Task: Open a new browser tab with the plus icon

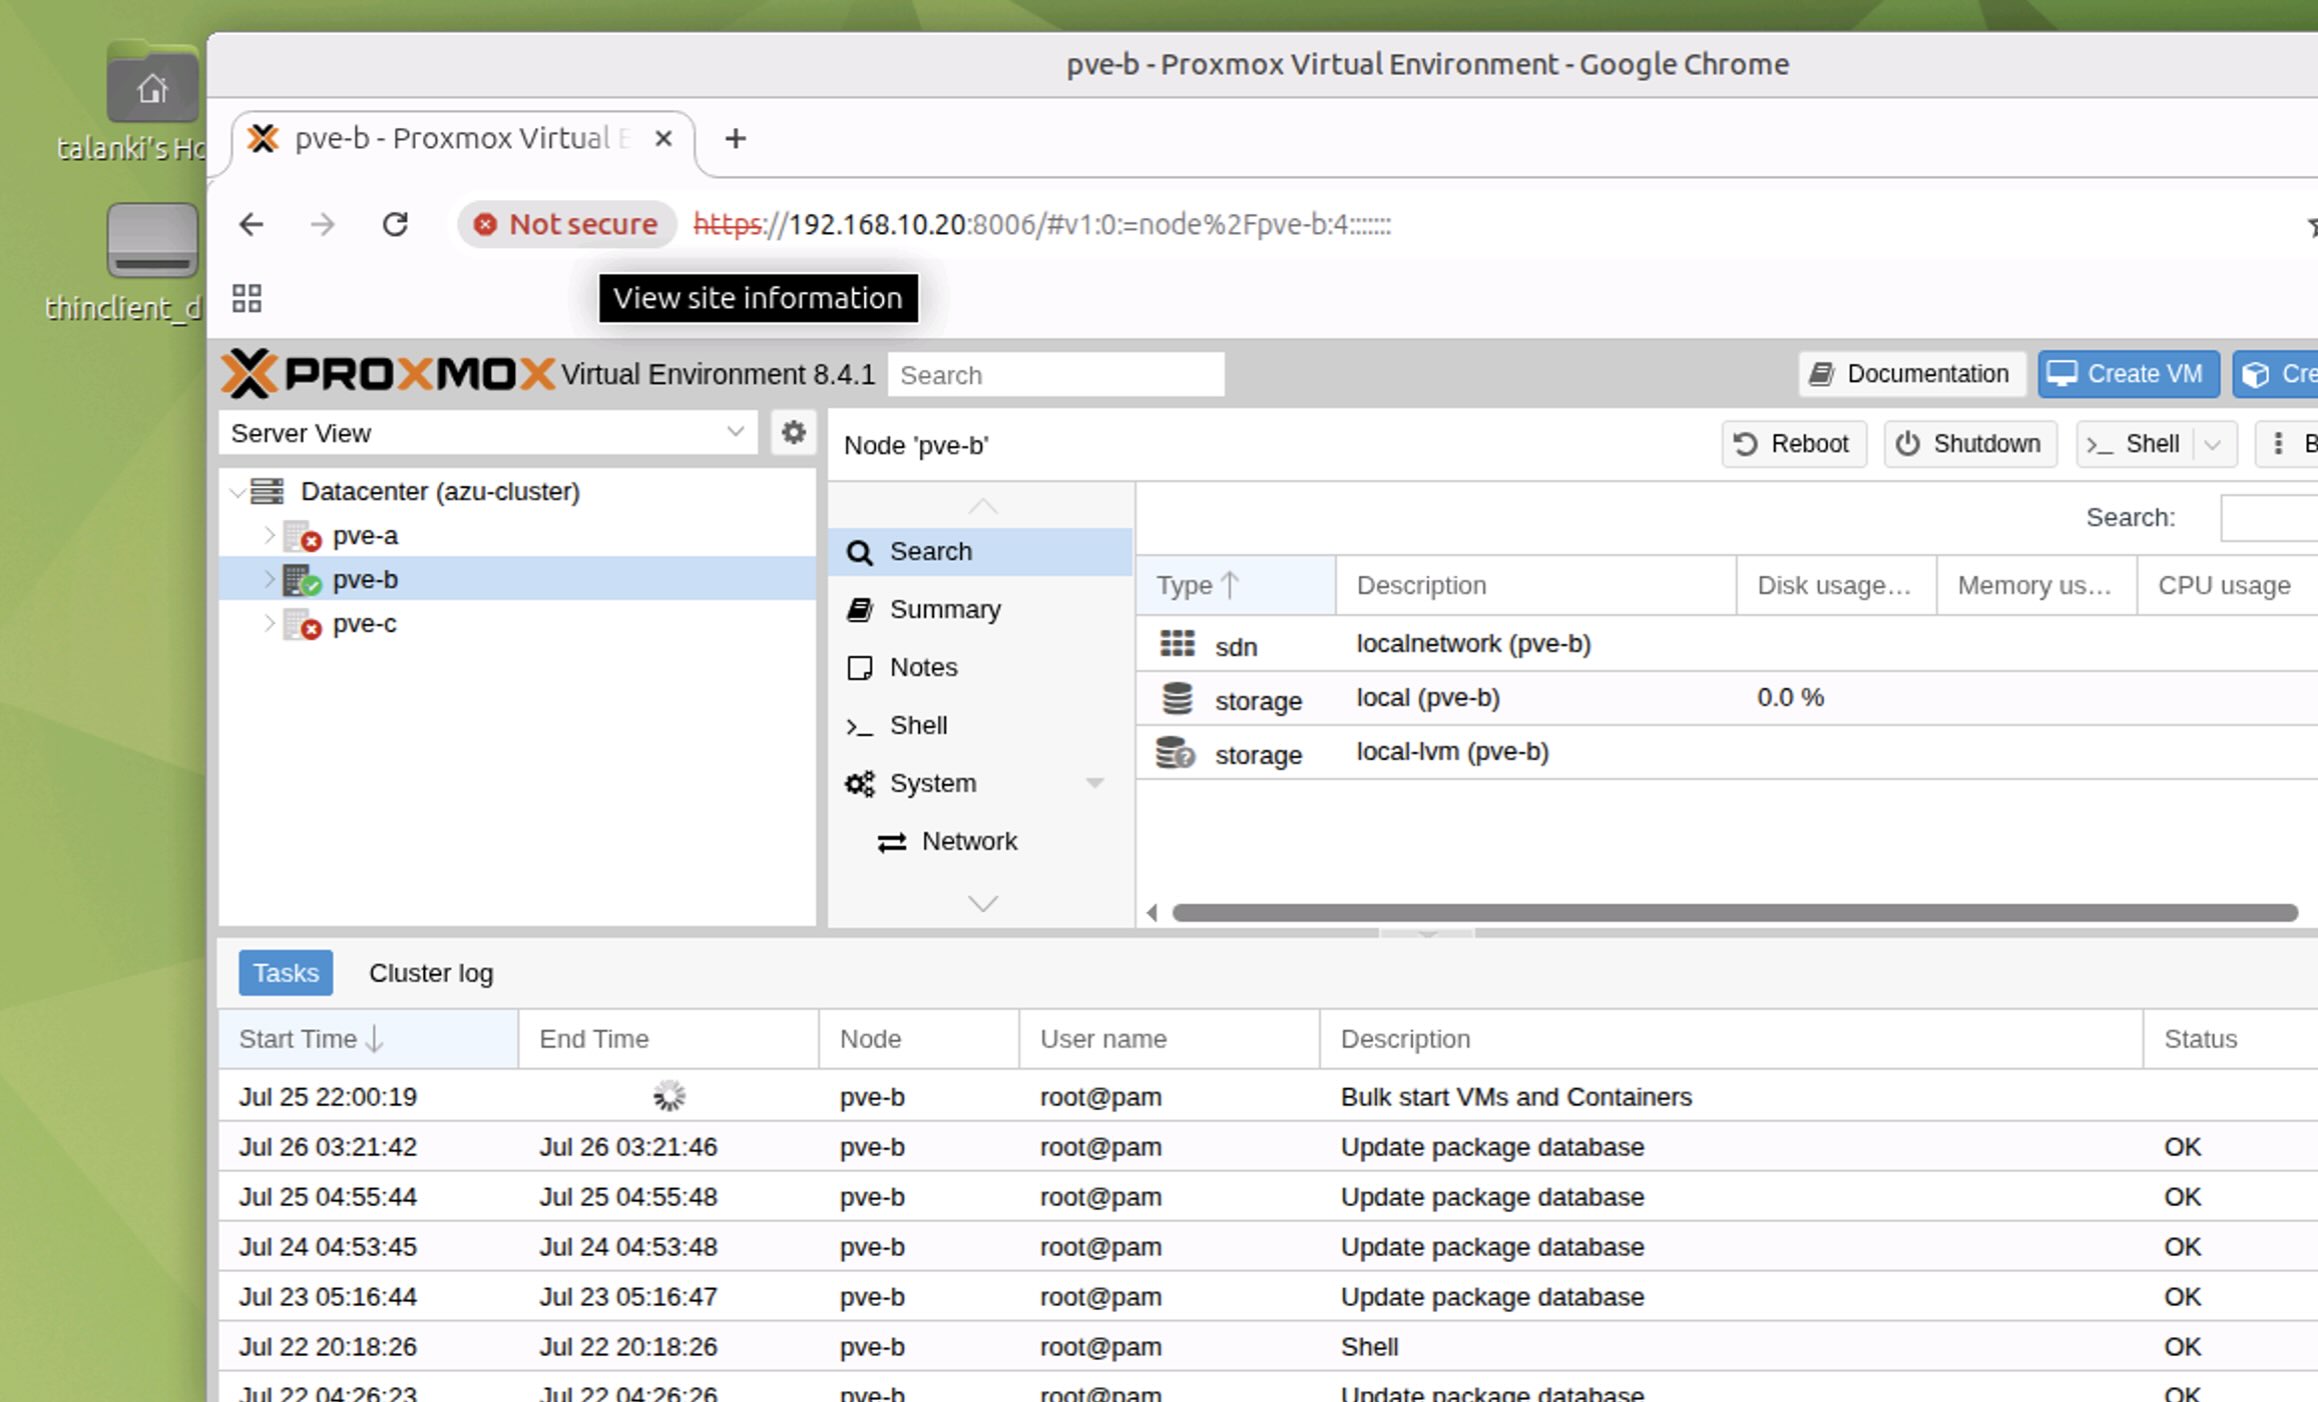Action: pos(735,138)
